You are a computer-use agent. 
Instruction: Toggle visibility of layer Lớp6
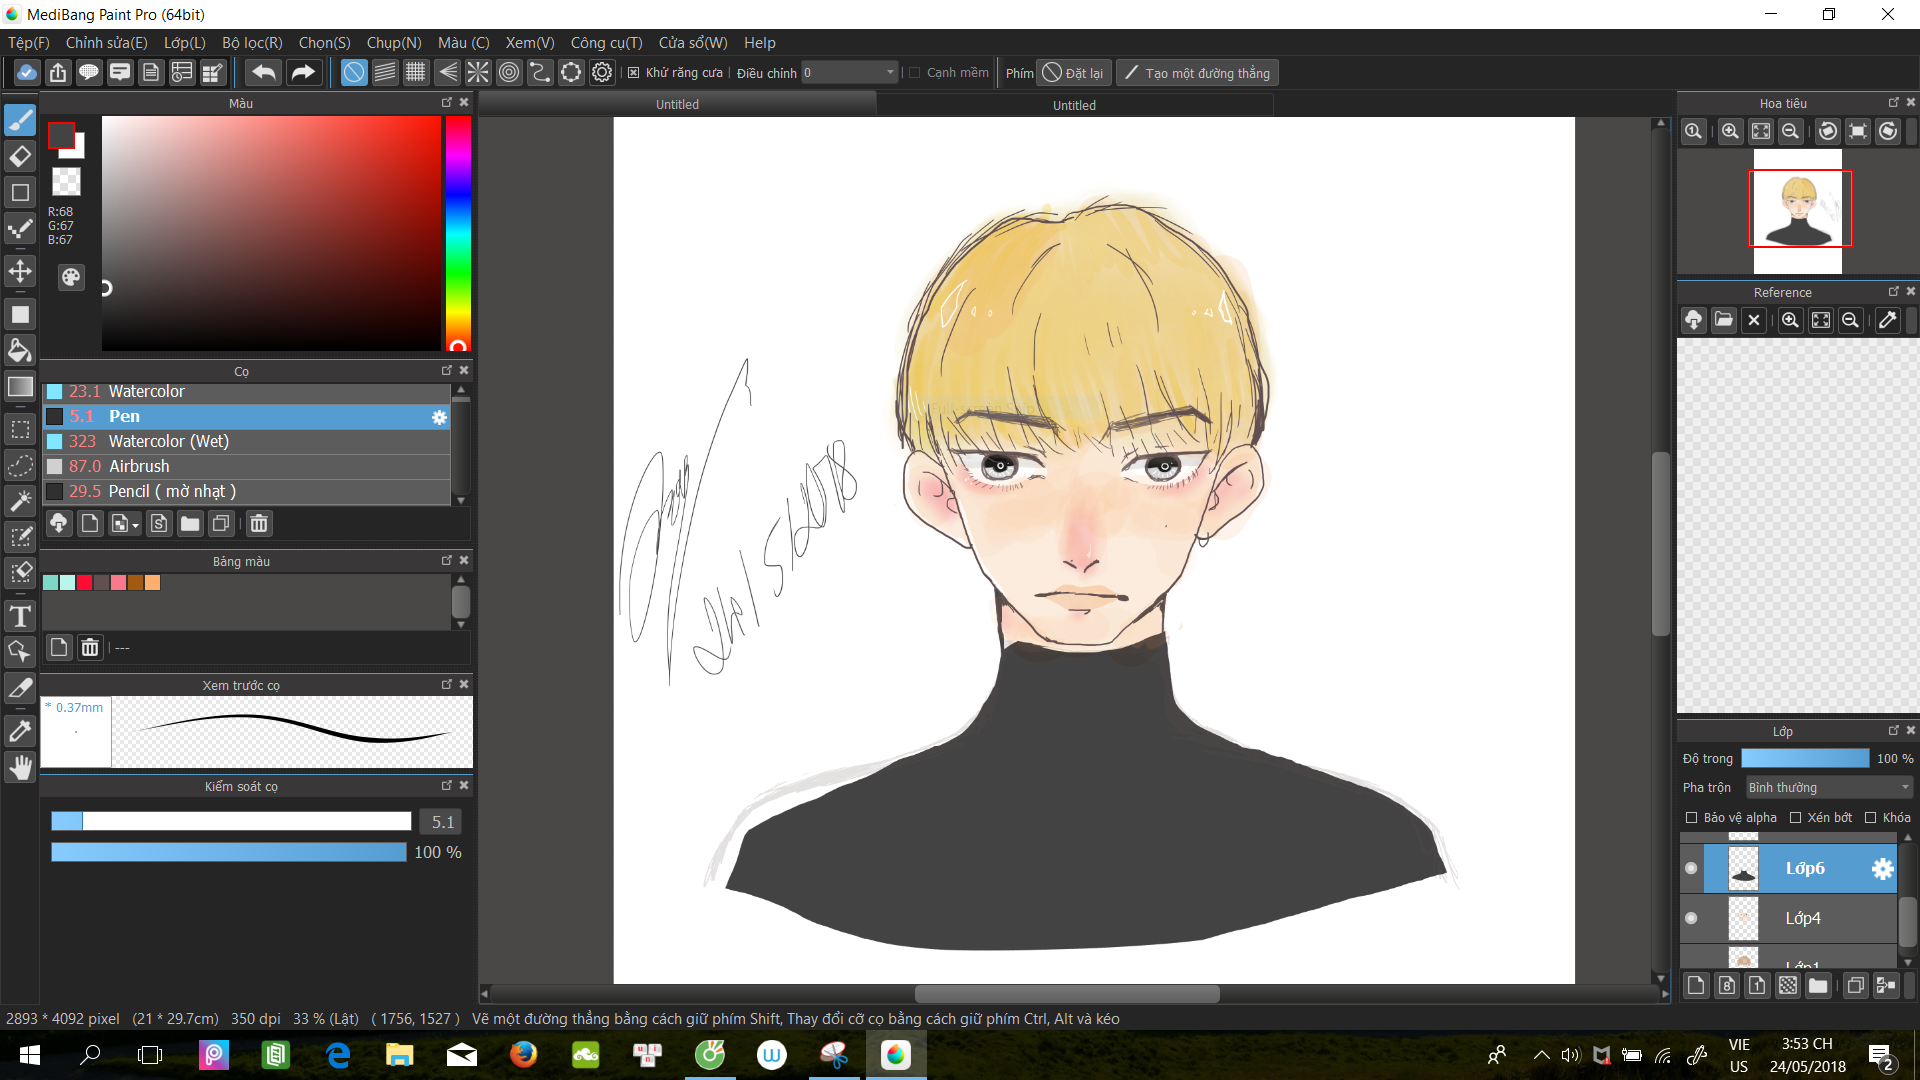[x=1691, y=868]
